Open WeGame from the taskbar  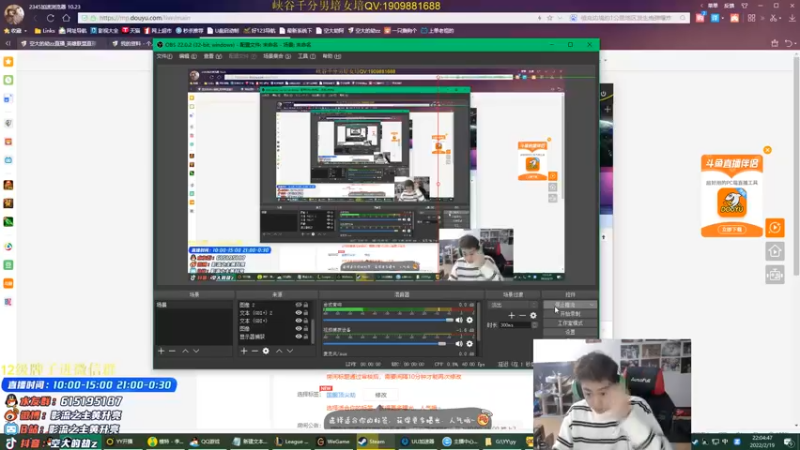pos(334,442)
